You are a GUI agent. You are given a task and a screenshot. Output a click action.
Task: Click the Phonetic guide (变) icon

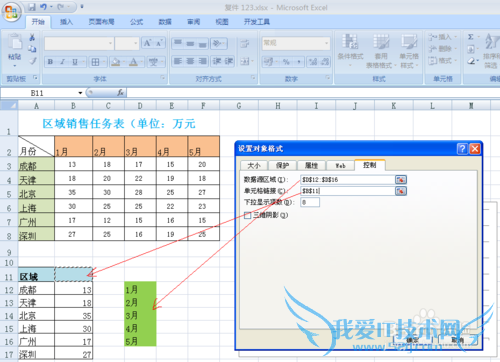tap(153, 62)
